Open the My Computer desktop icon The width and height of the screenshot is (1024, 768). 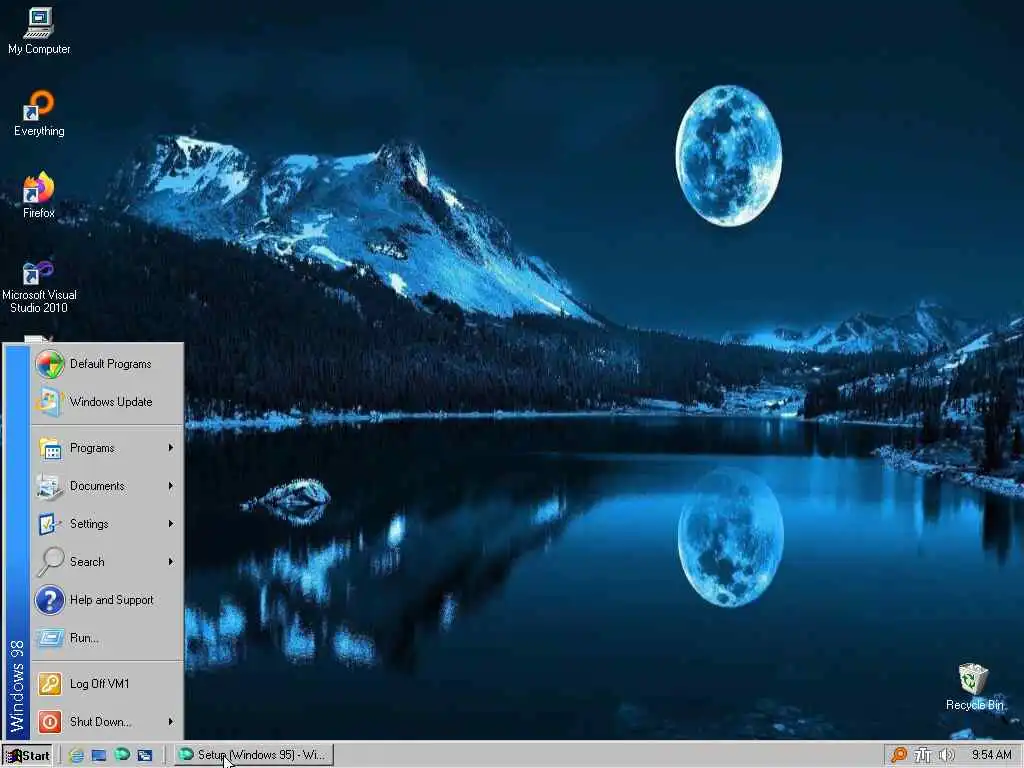(39, 30)
